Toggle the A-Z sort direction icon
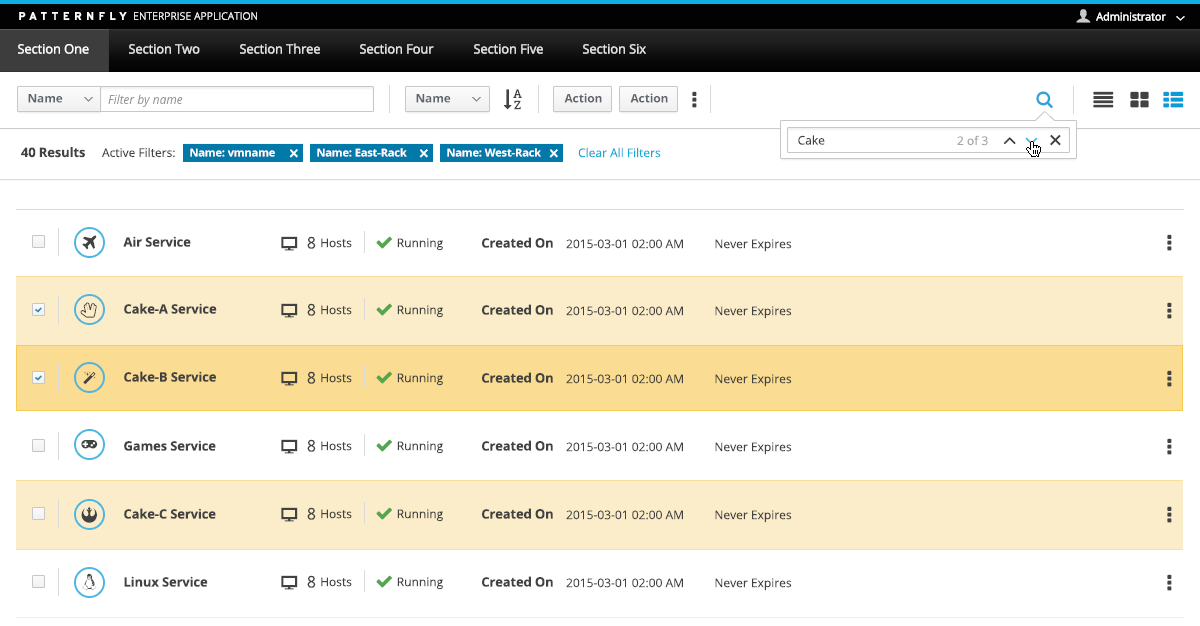1200x626 pixels. click(513, 99)
